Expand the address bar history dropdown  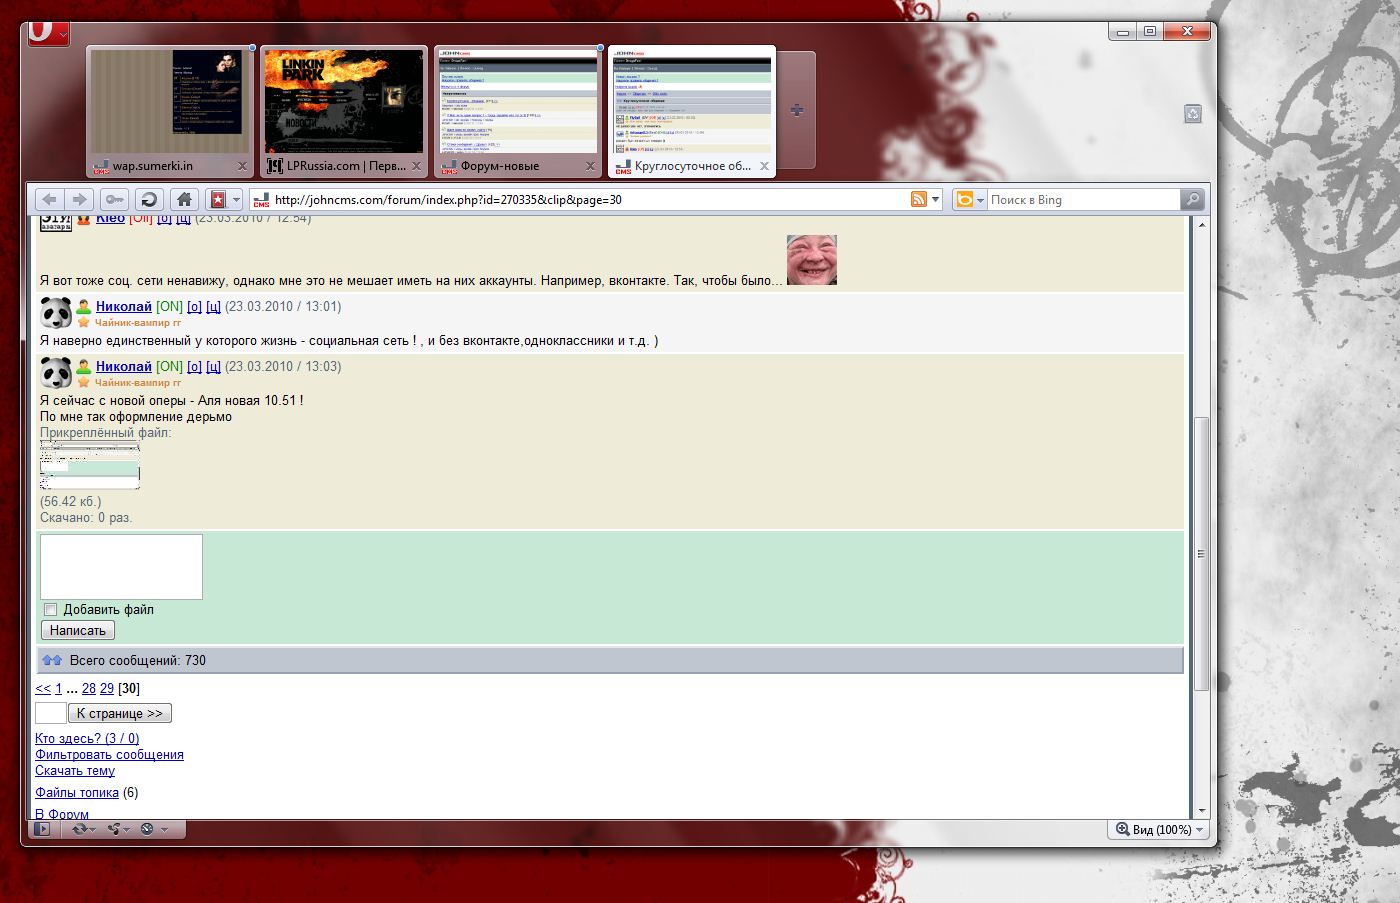(x=936, y=199)
